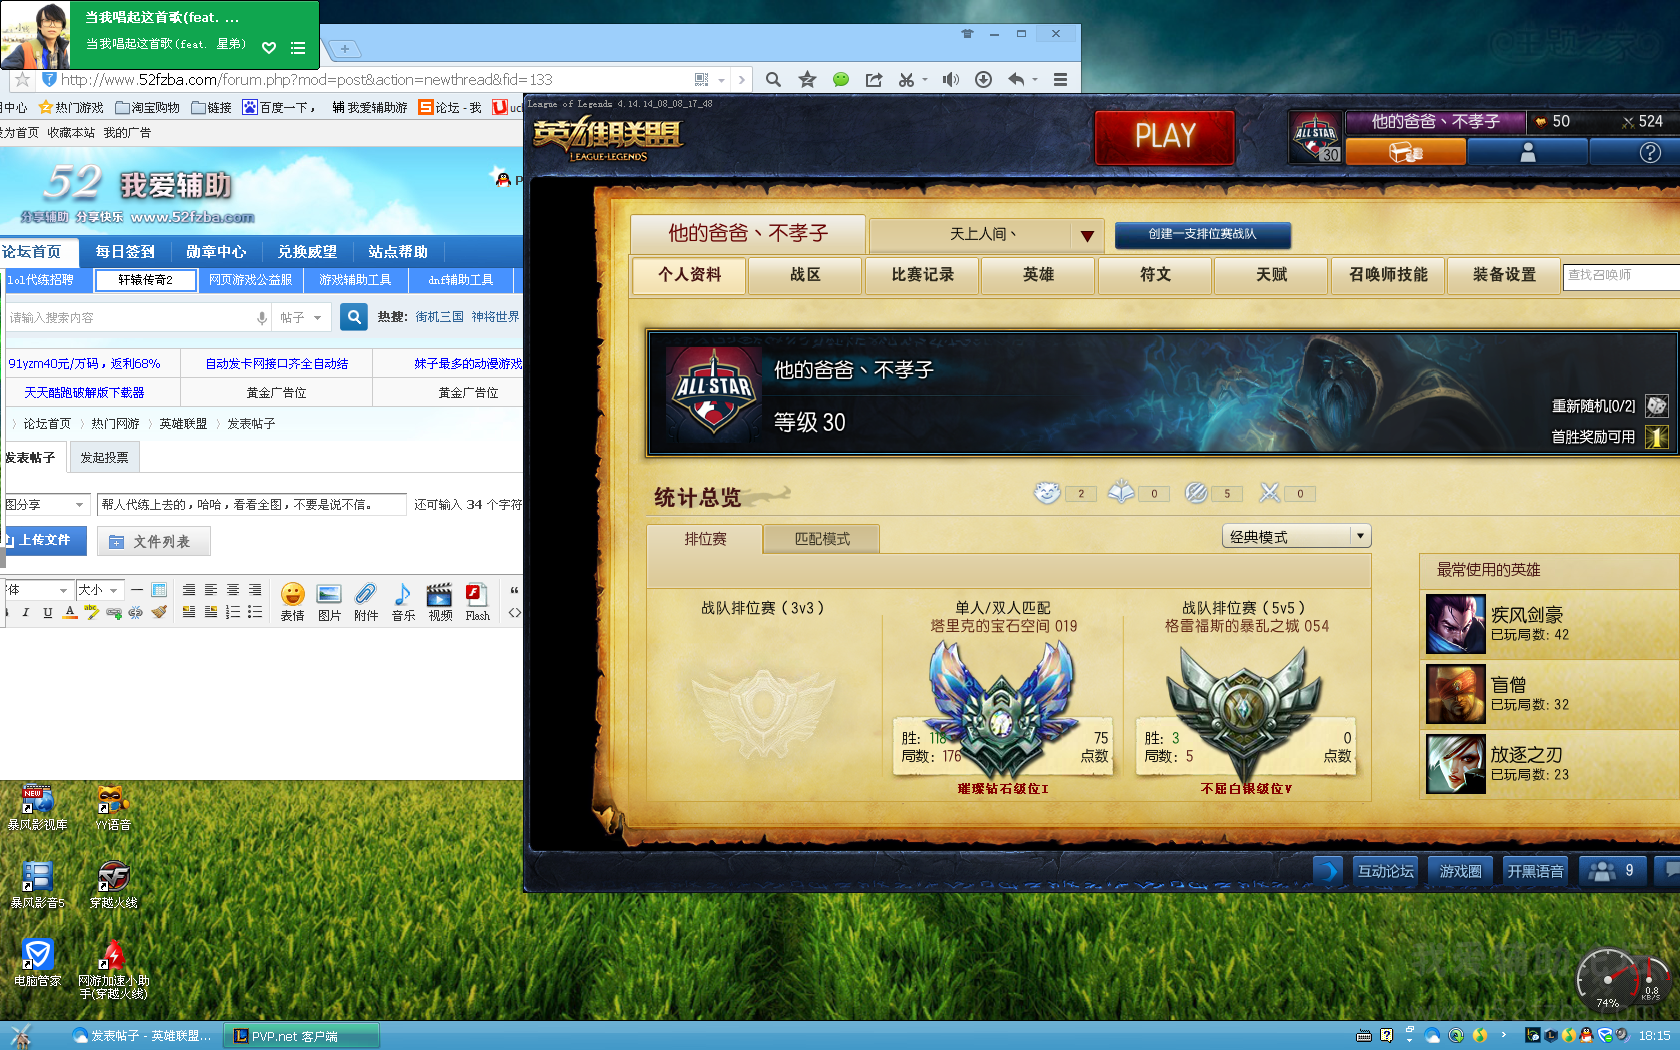The width and height of the screenshot is (1680, 1050).
Task: Reroll using the dice icon beside 重新随机
Action: click(1657, 405)
